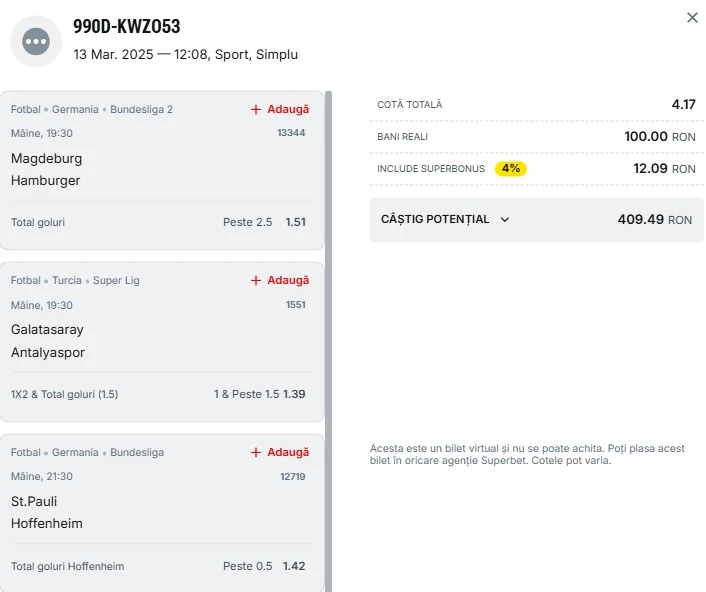Click the plus icon for St.Pauli match
The width and height of the screenshot is (706, 592).
click(x=256, y=452)
